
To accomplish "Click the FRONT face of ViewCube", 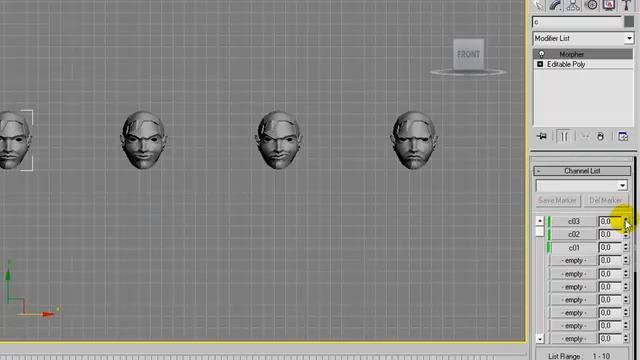I will 468,54.
